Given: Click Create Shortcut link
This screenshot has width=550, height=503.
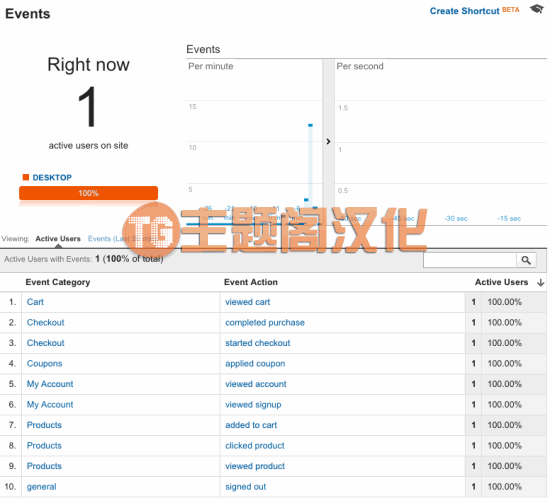Looking at the screenshot, I should [x=464, y=11].
